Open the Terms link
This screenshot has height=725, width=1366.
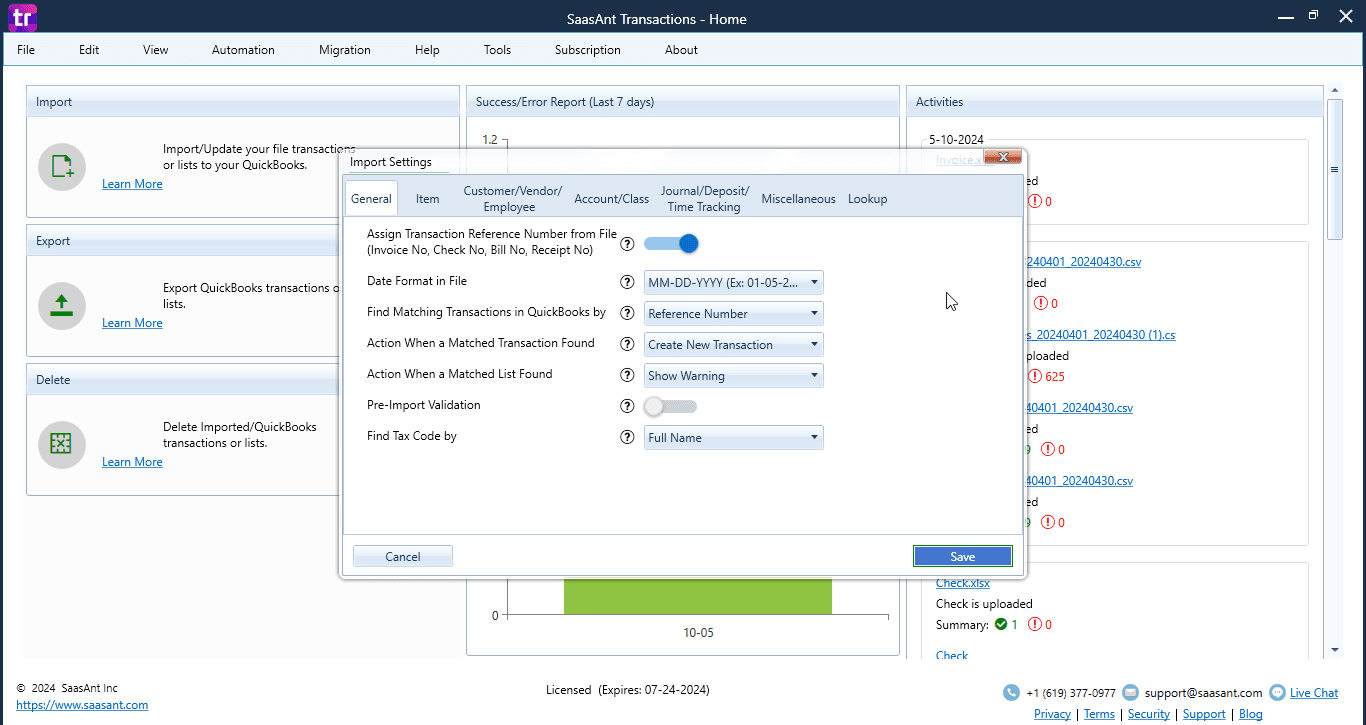tap(1099, 714)
